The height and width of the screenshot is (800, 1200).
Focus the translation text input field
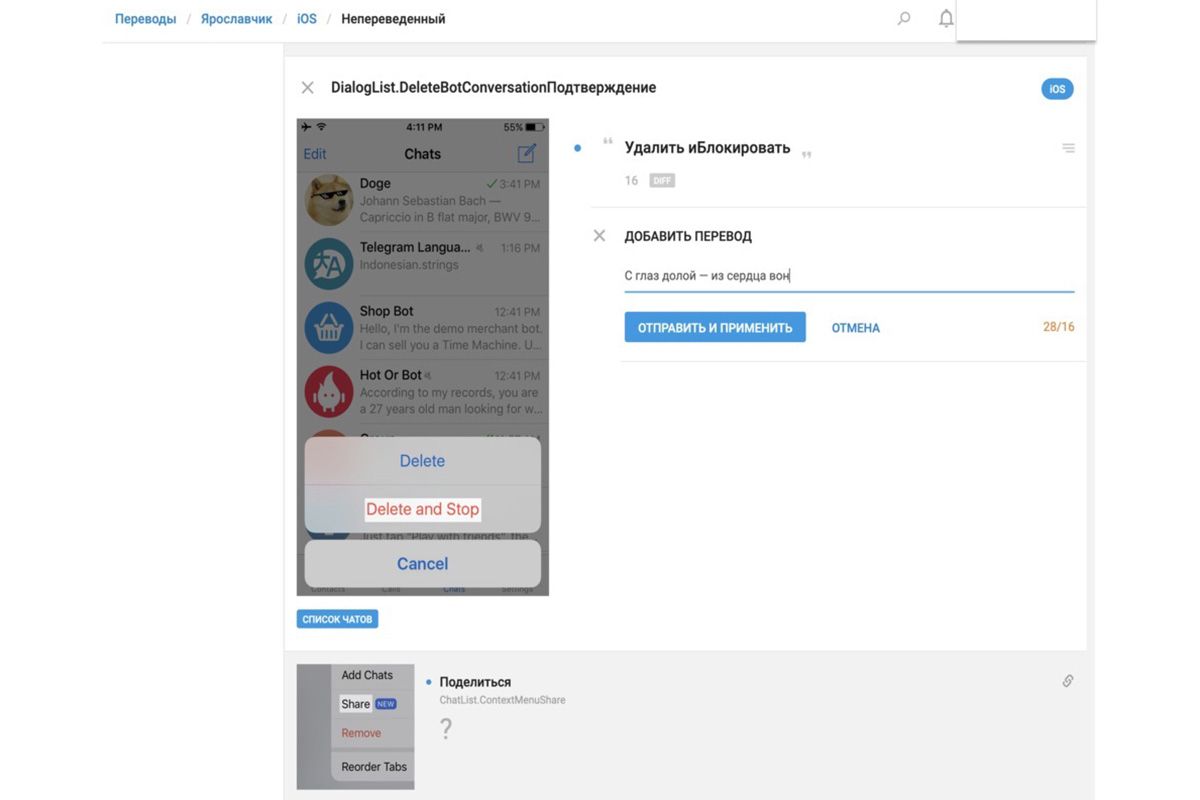(848, 276)
